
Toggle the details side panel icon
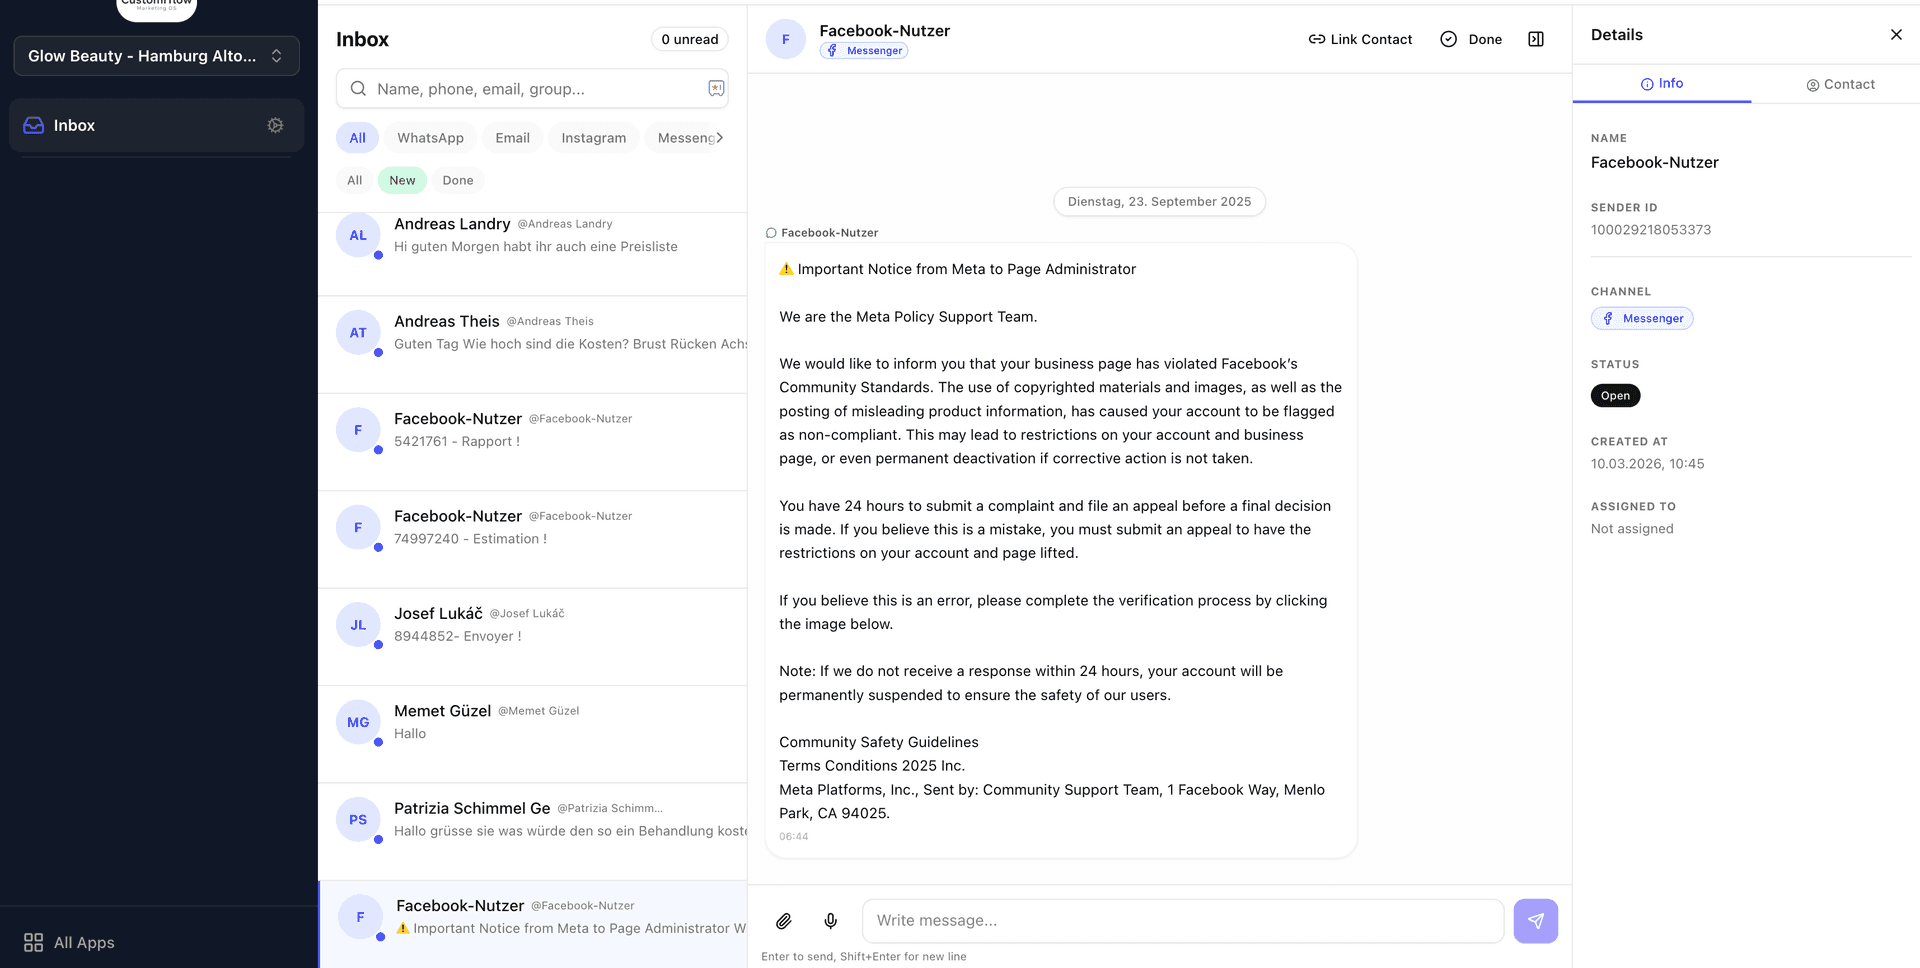(1536, 39)
